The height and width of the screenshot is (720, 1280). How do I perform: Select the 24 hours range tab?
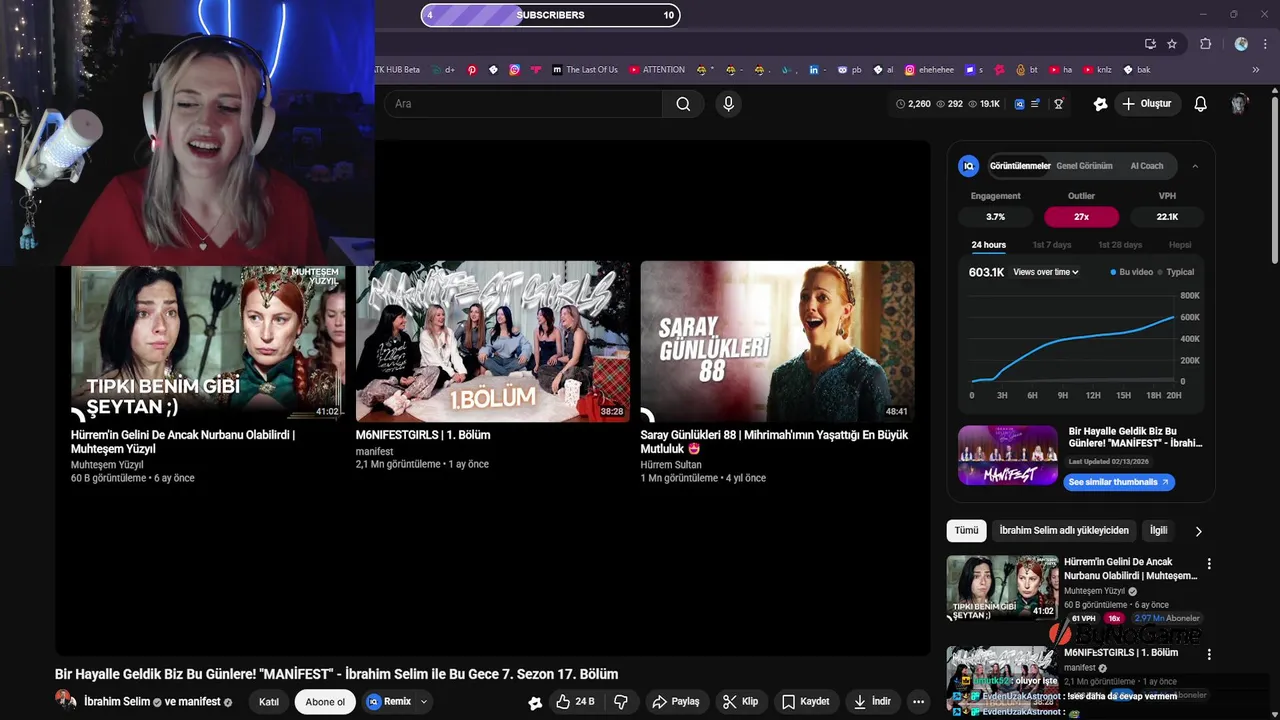989,245
